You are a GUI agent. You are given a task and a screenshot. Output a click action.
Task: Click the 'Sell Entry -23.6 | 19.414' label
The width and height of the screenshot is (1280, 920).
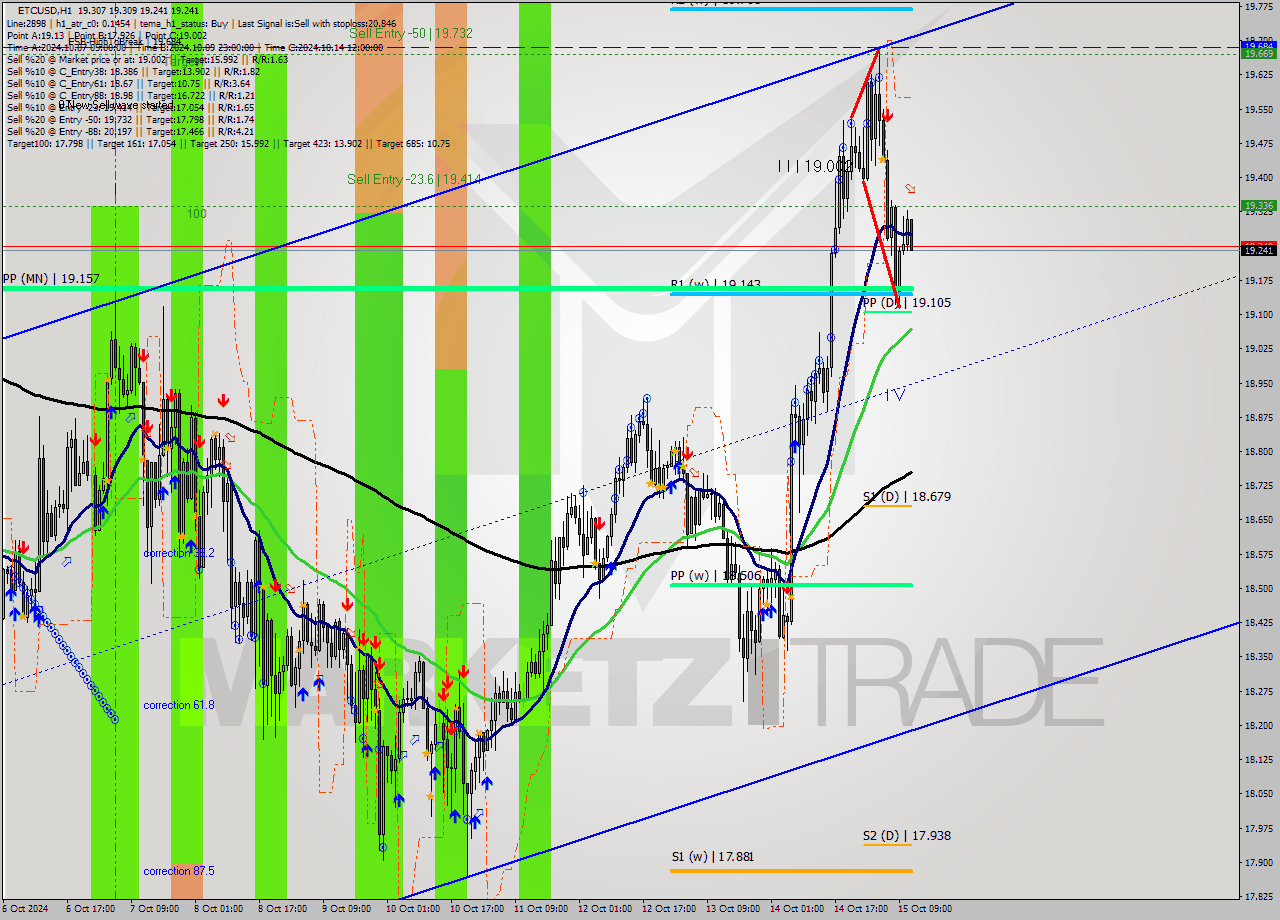point(414,179)
